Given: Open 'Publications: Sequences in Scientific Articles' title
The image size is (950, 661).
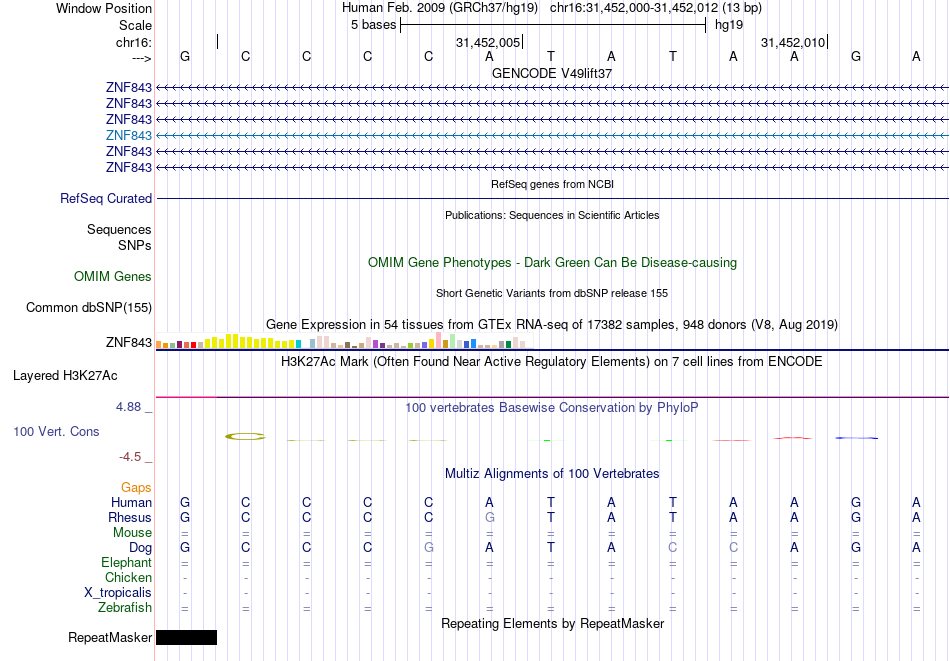Looking at the screenshot, I should click(x=552, y=215).
